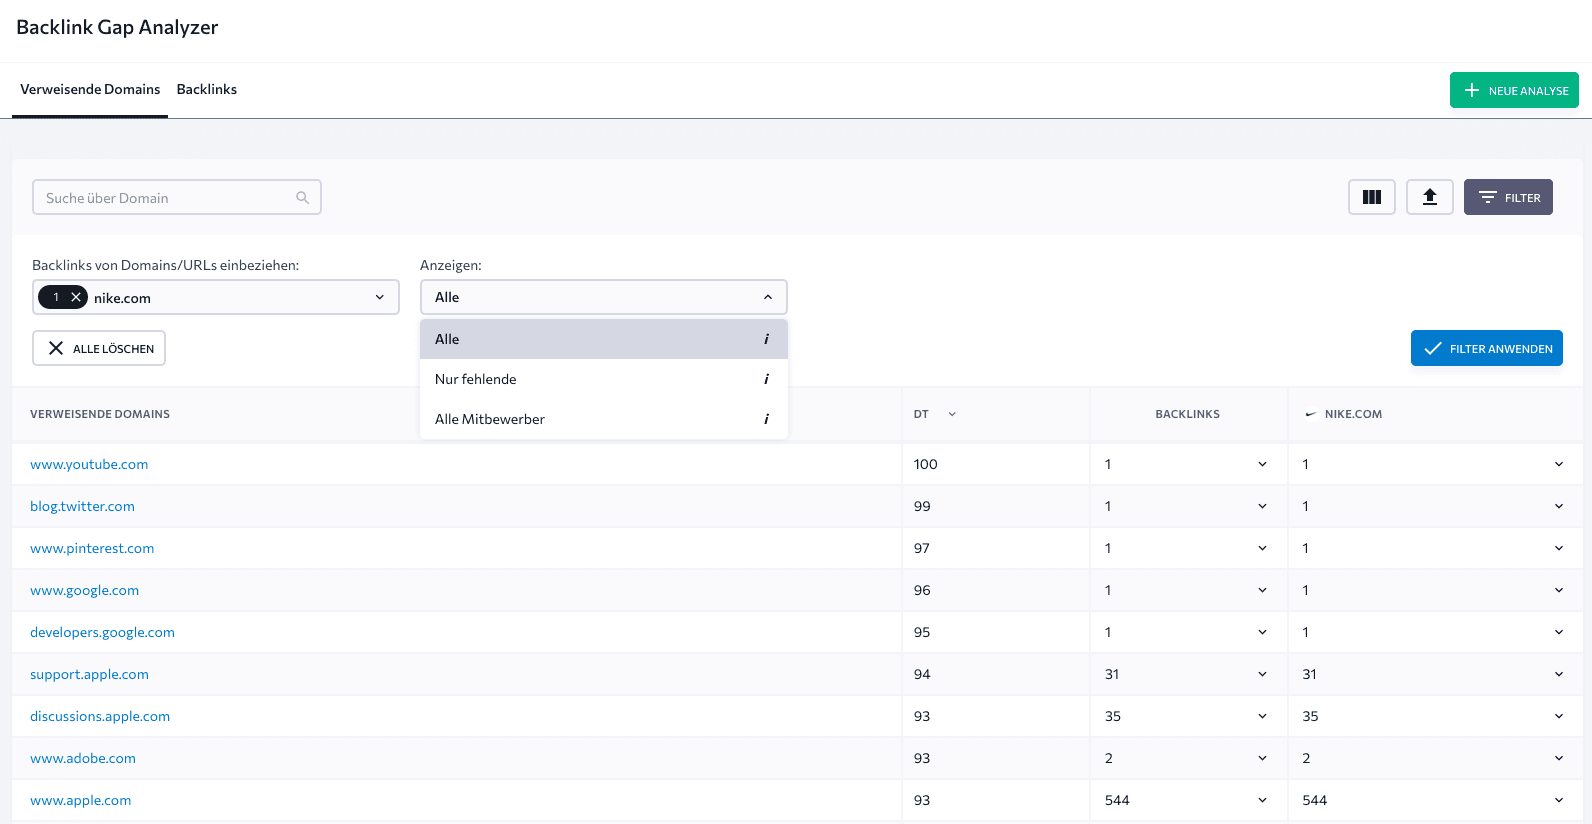This screenshot has height=824, width=1592.
Task: Open the nike.com domains dropdown
Action: [x=380, y=297]
